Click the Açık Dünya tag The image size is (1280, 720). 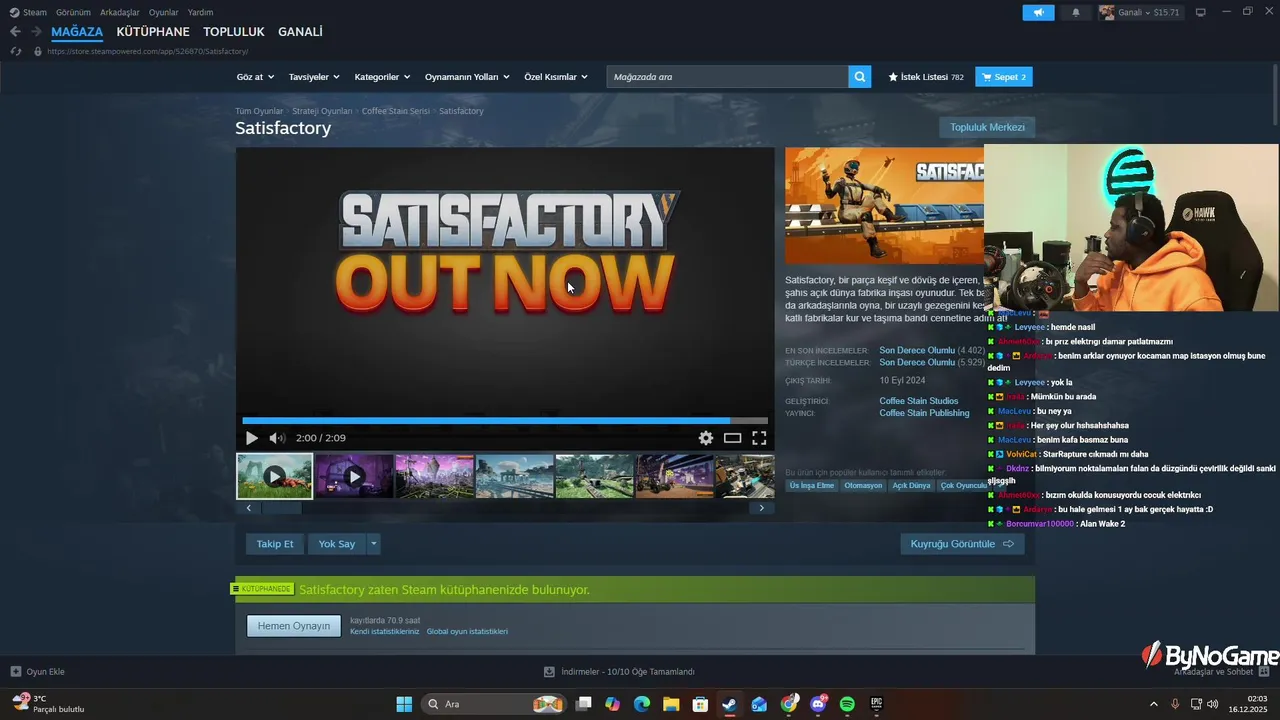pos(911,486)
